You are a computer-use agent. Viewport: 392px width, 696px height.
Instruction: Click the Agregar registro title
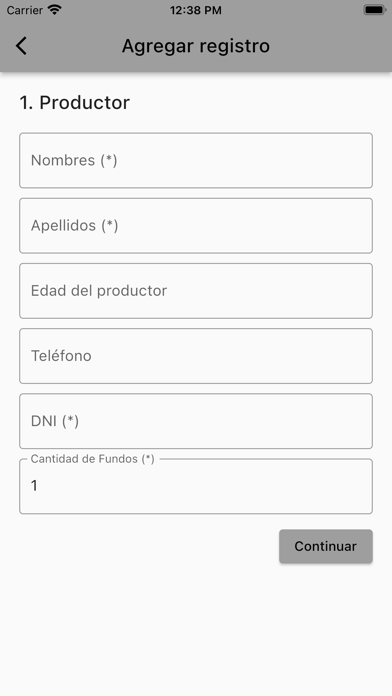(x=196, y=46)
